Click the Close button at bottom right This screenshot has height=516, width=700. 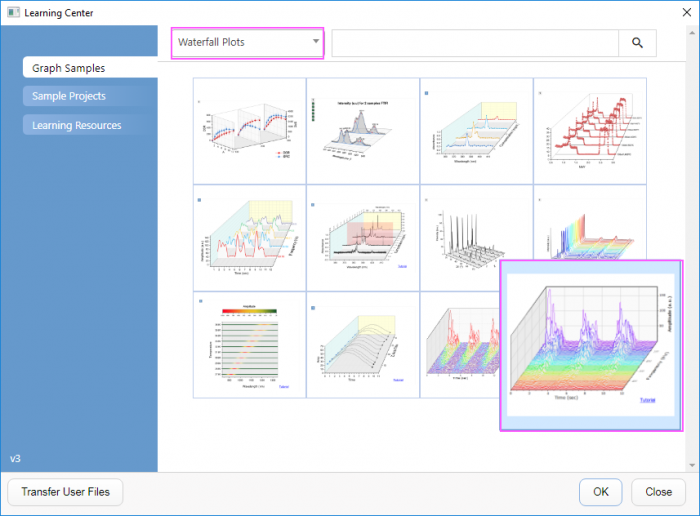658,492
